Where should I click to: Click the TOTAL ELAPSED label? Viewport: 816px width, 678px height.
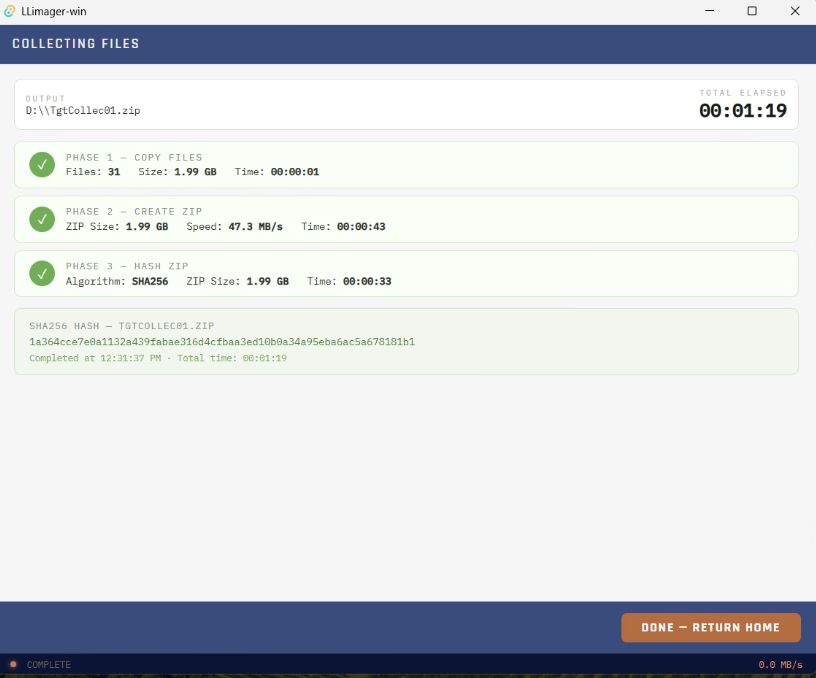tap(743, 93)
